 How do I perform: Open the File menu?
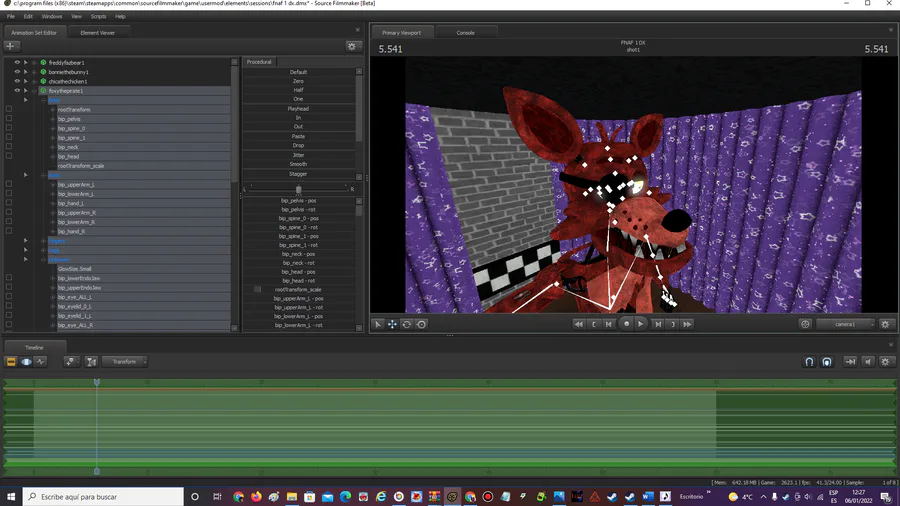(11, 17)
